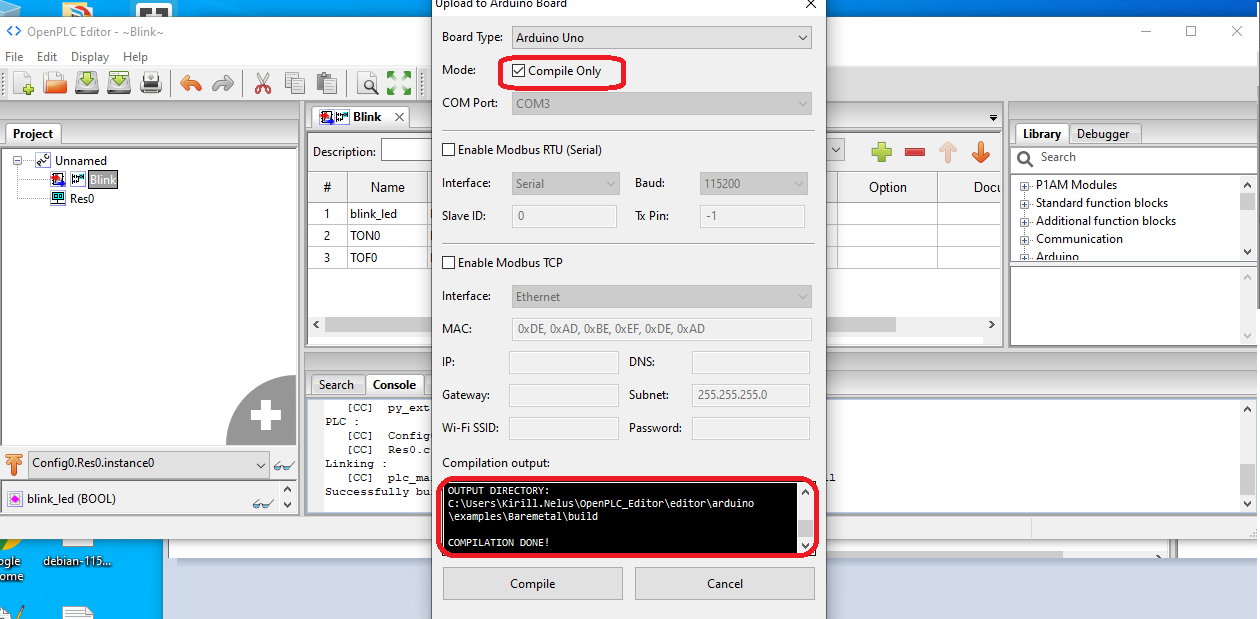Click the orange Move variable up arrow
The height and width of the screenshot is (619, 1260).
pyautogui.click(x=948, y=152)
